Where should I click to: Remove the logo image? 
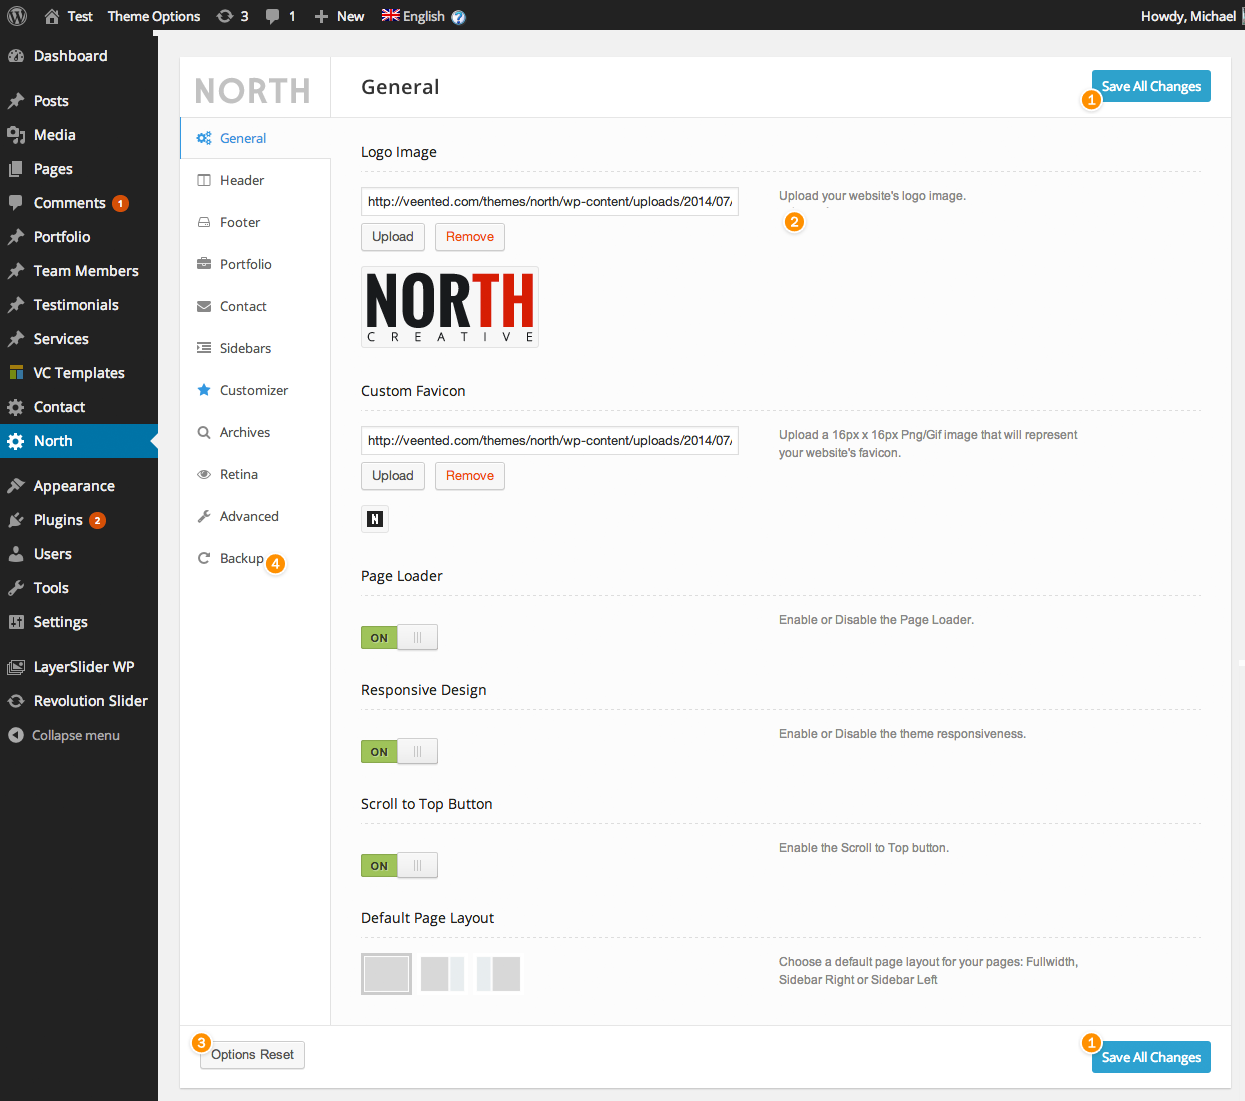470,237
